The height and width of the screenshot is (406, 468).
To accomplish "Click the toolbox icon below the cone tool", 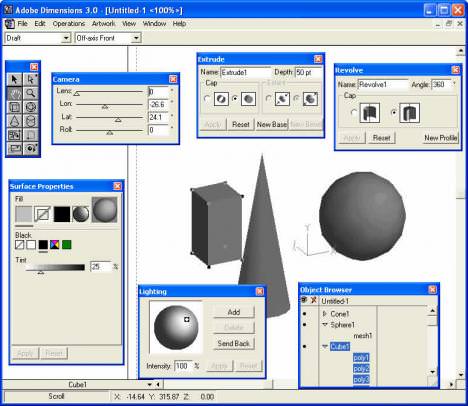I will tap(14, 135).
